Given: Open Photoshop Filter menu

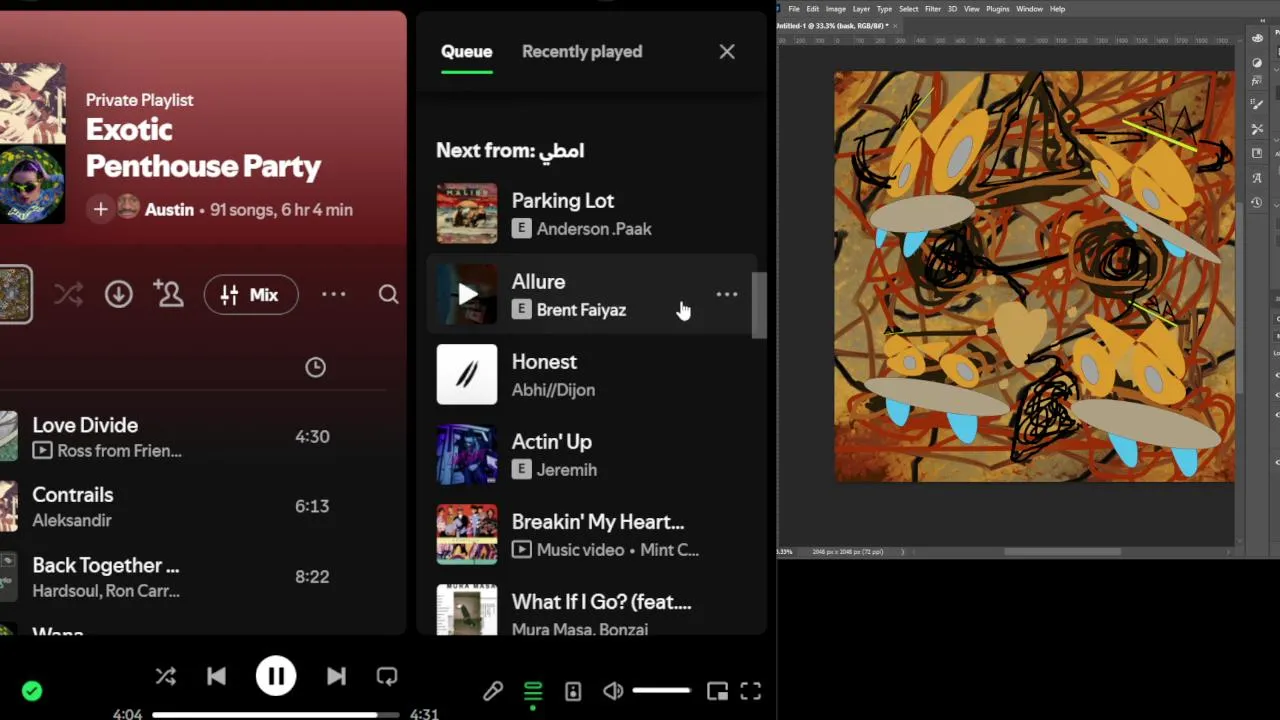Looking at the screenshot, I should [x=933, y=9].
